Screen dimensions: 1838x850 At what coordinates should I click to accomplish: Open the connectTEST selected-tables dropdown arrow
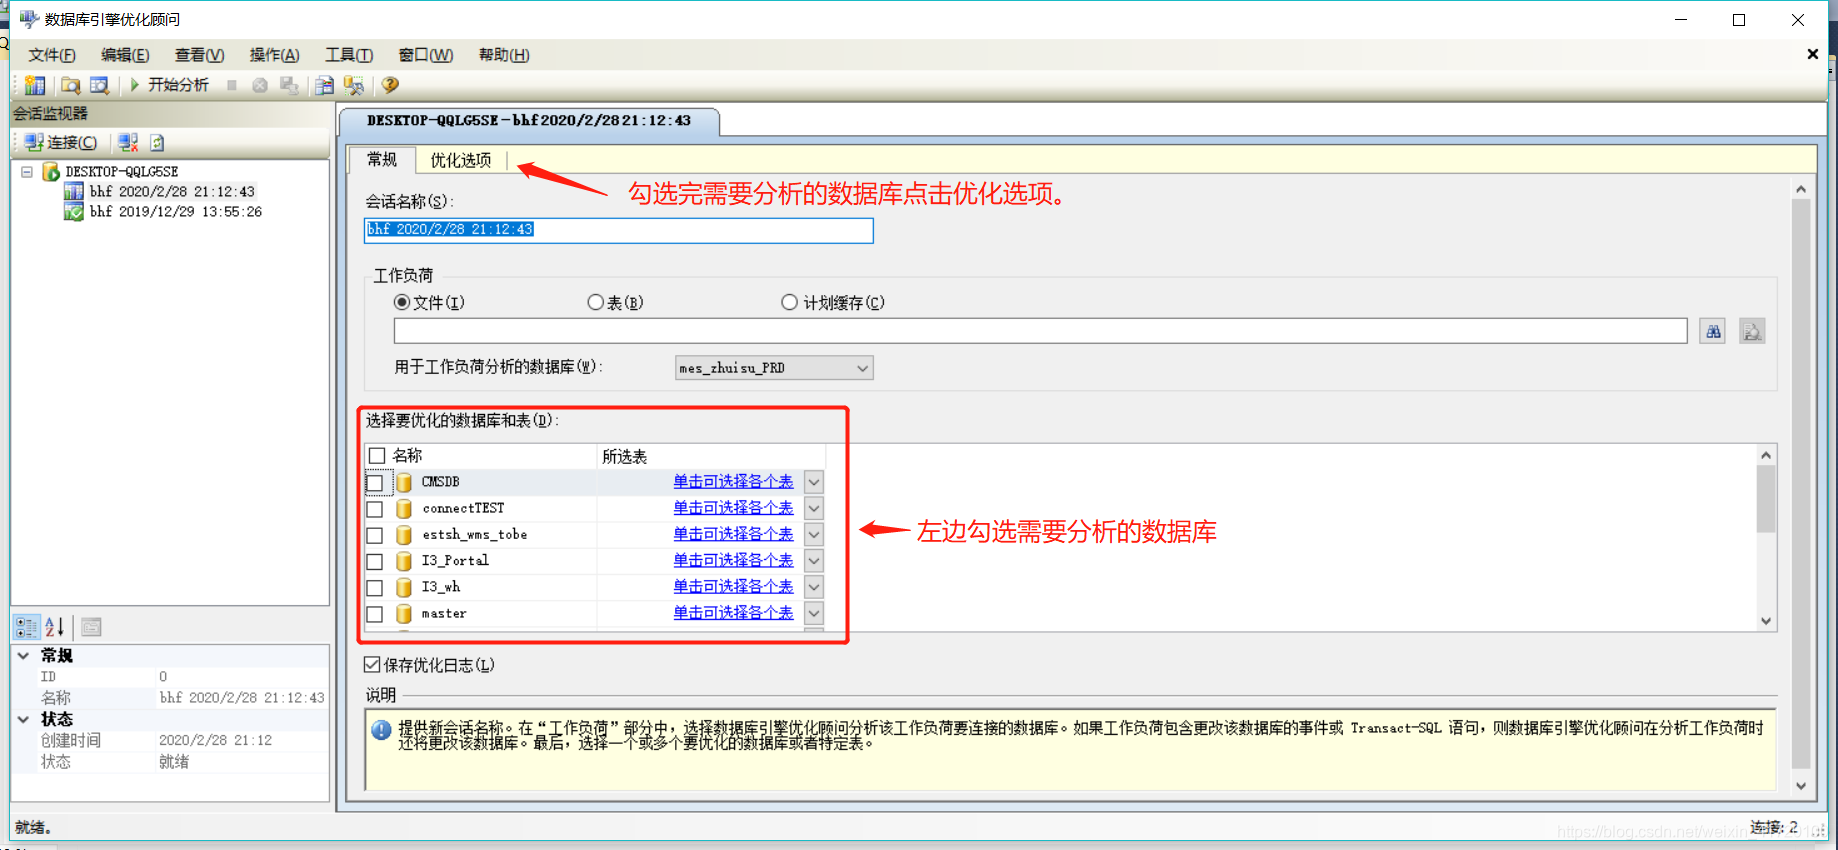tap(814, 508)
